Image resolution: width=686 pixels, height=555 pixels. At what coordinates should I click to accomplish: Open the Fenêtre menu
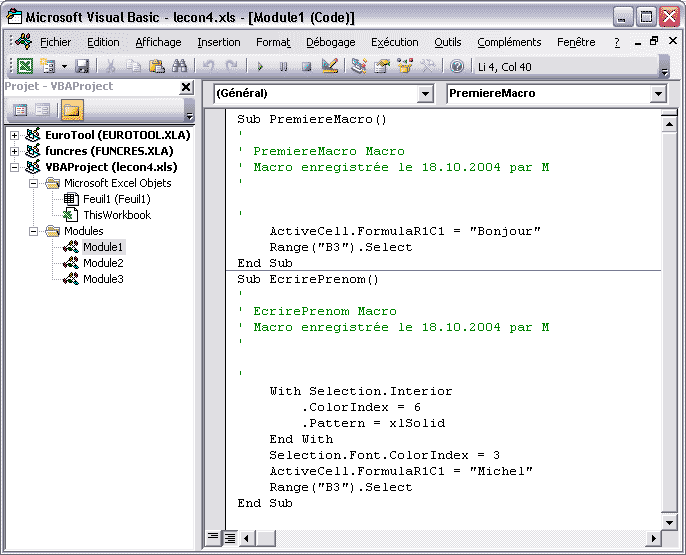click(x=576, y=42)
